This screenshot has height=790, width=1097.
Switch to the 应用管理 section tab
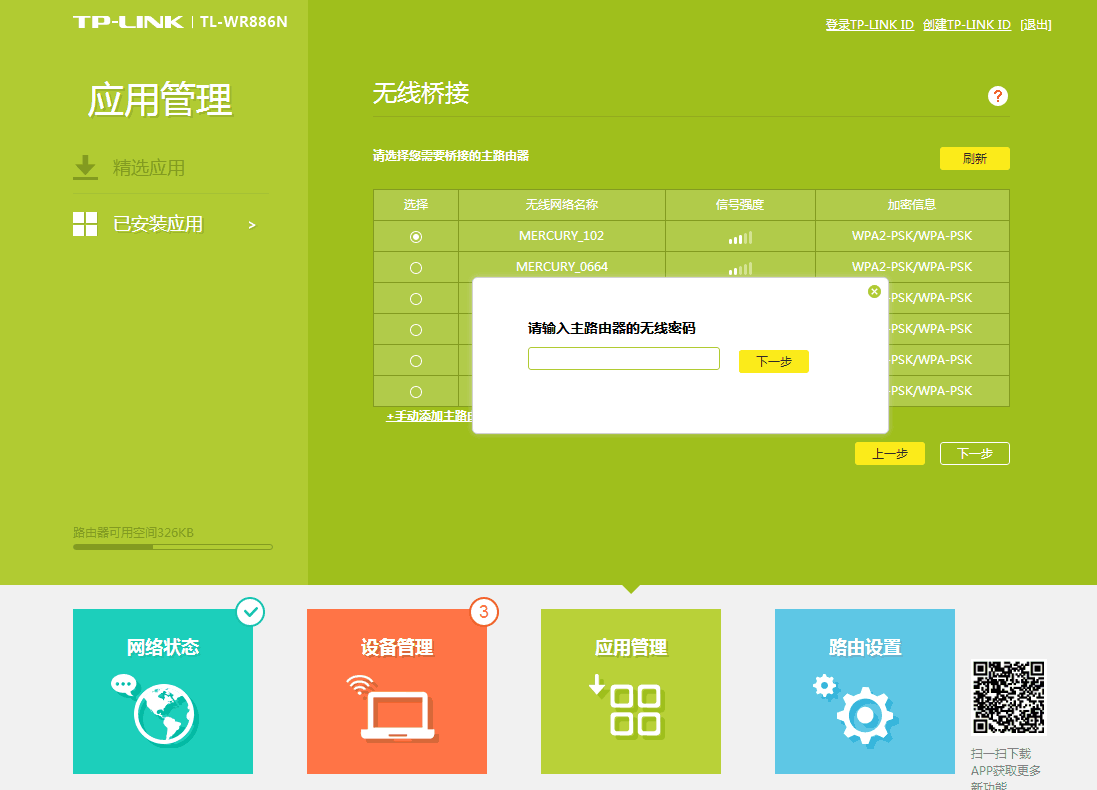pos(630,647)
